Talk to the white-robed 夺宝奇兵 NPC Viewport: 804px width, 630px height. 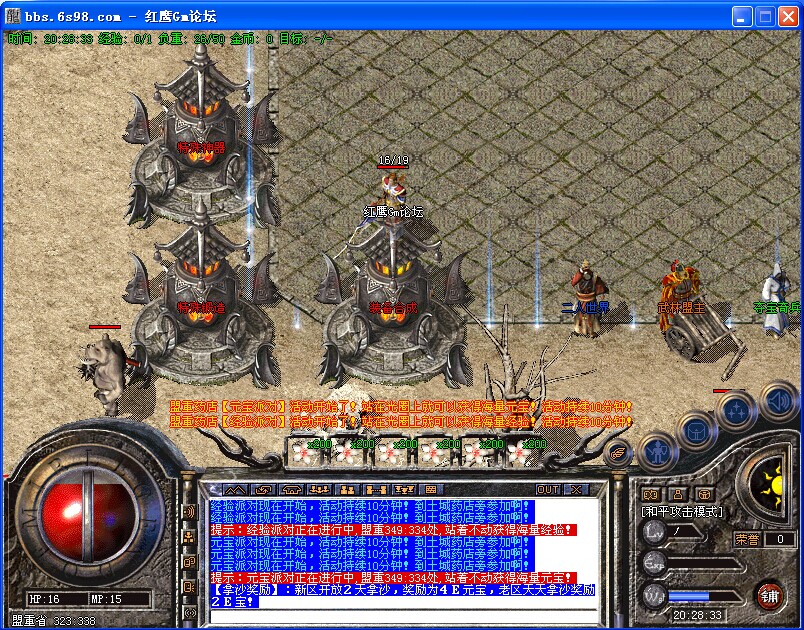pyautogui.click(x=778, y=300)
